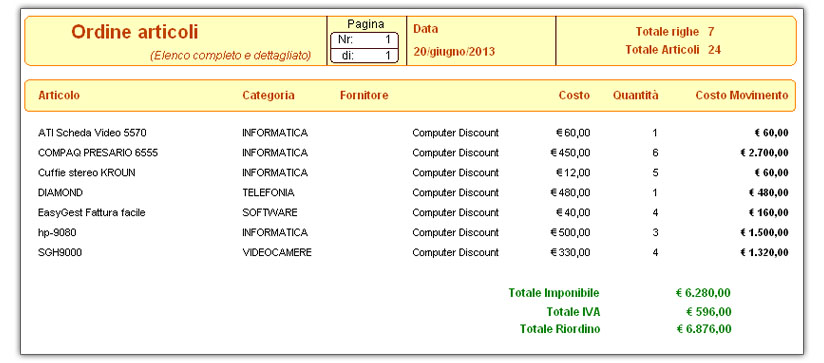824x363 pixels.
Task: Click the Fornitore column header
Action: point(364,95)
